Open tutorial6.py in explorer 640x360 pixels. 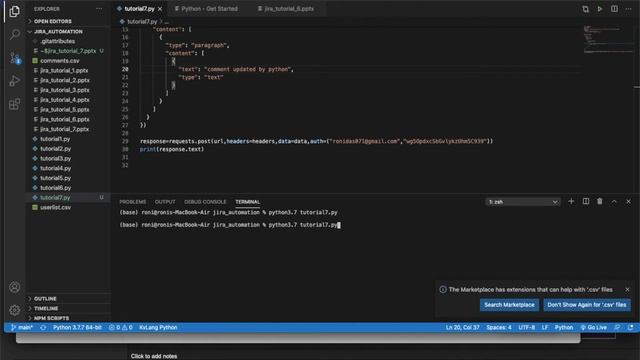tap(56, 188)
